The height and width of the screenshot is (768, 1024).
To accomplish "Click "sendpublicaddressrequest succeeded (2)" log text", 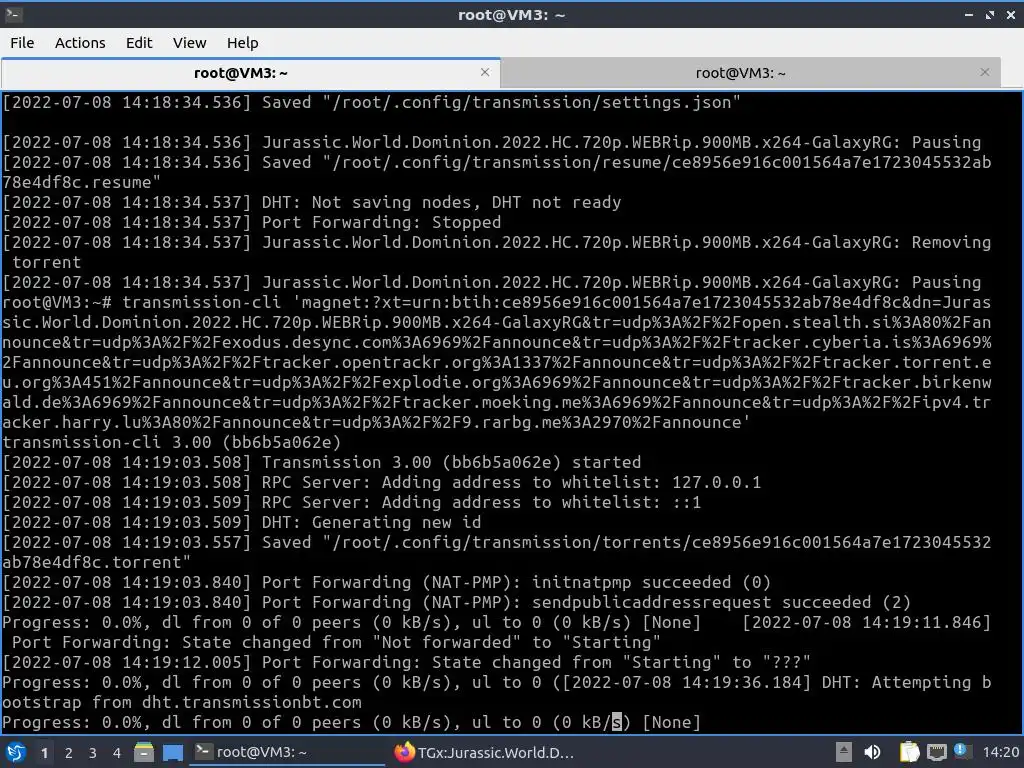I will tap(721, 602).
